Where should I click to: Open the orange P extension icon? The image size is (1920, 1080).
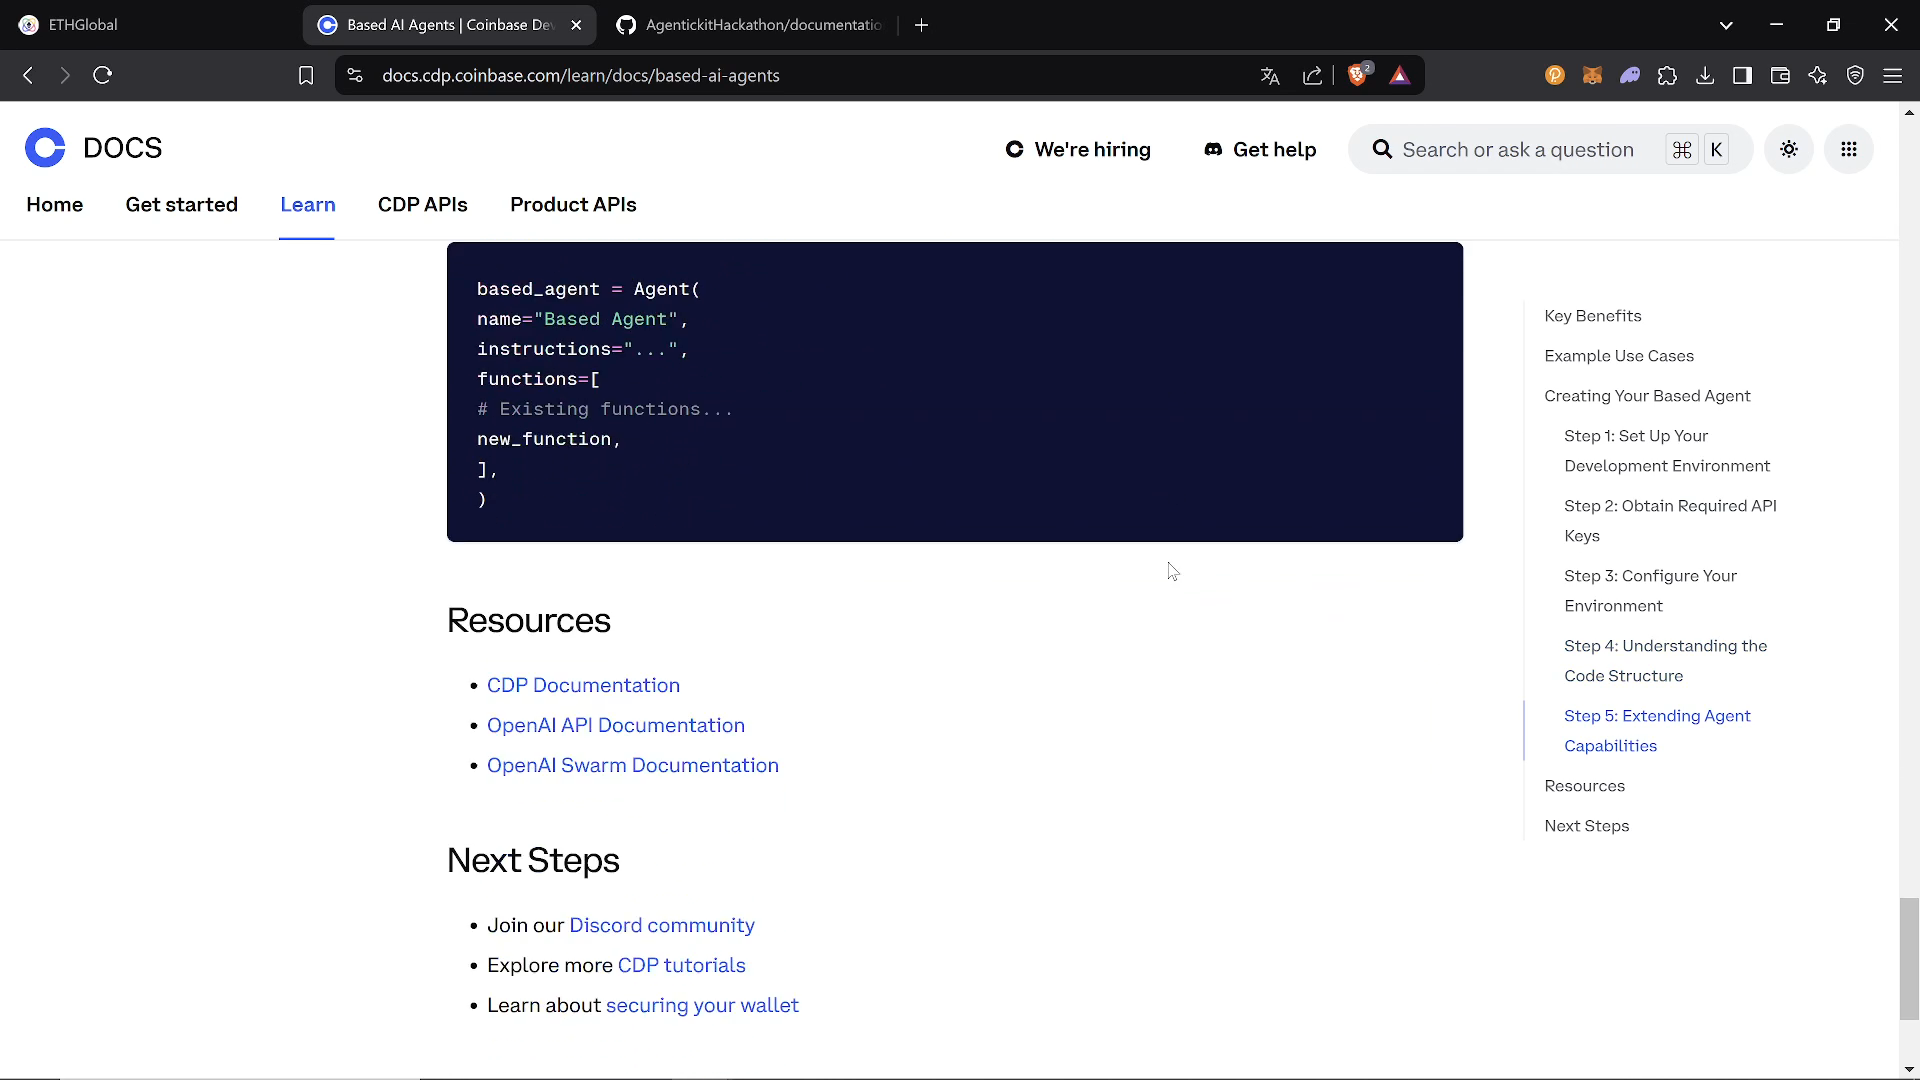click(1554, 75)
